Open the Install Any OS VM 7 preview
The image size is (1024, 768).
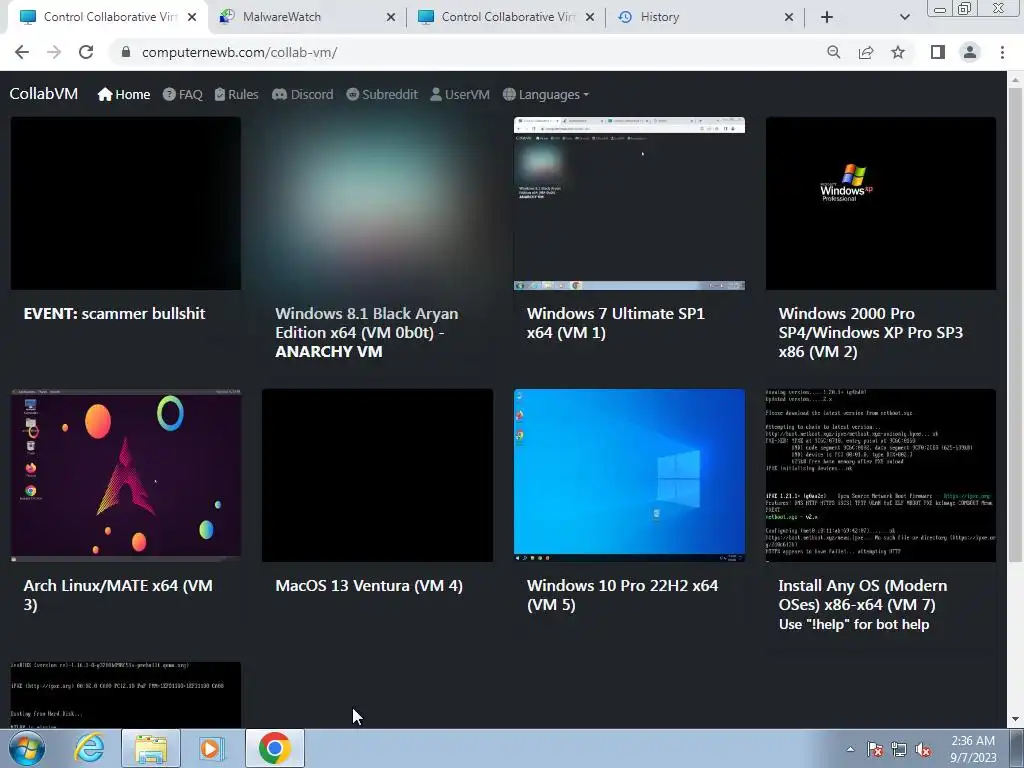coord(881,475)
